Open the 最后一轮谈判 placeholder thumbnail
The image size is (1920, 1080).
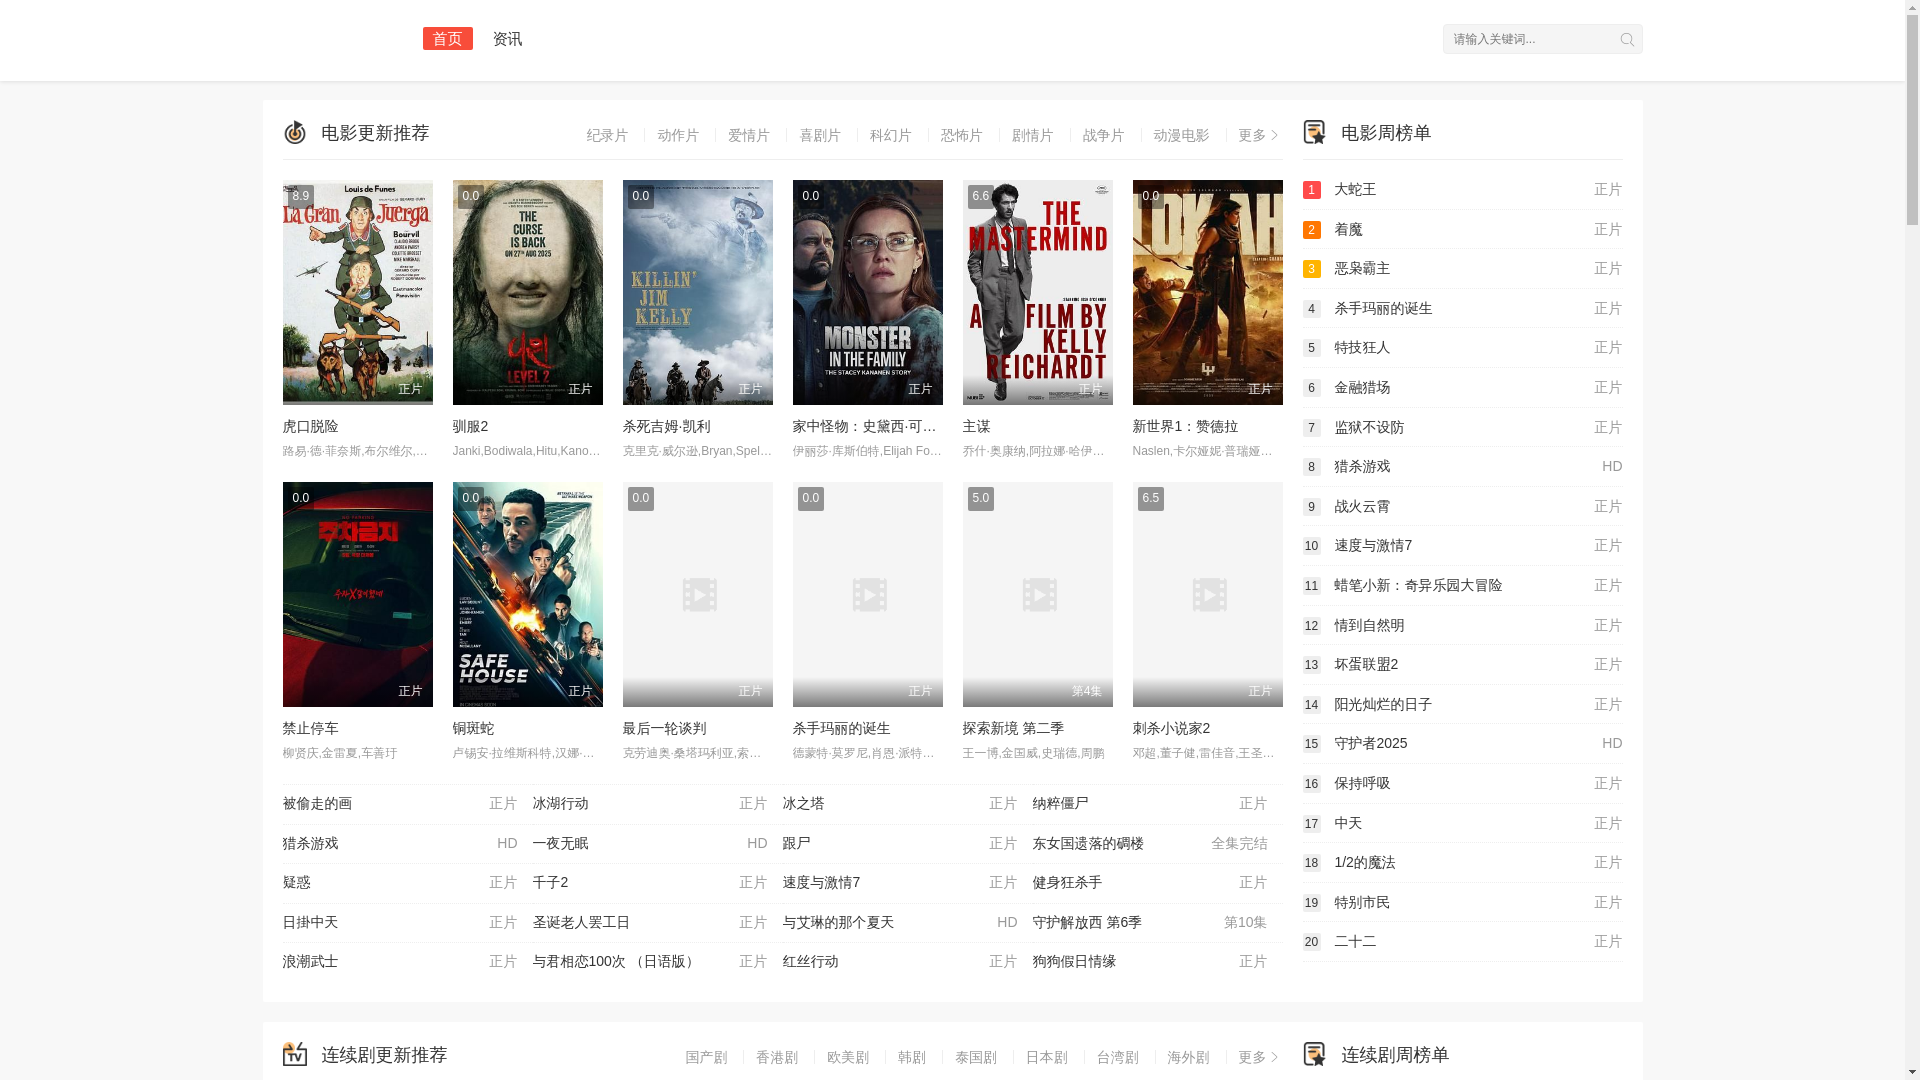pyautogui.click(x=697, y=594)
